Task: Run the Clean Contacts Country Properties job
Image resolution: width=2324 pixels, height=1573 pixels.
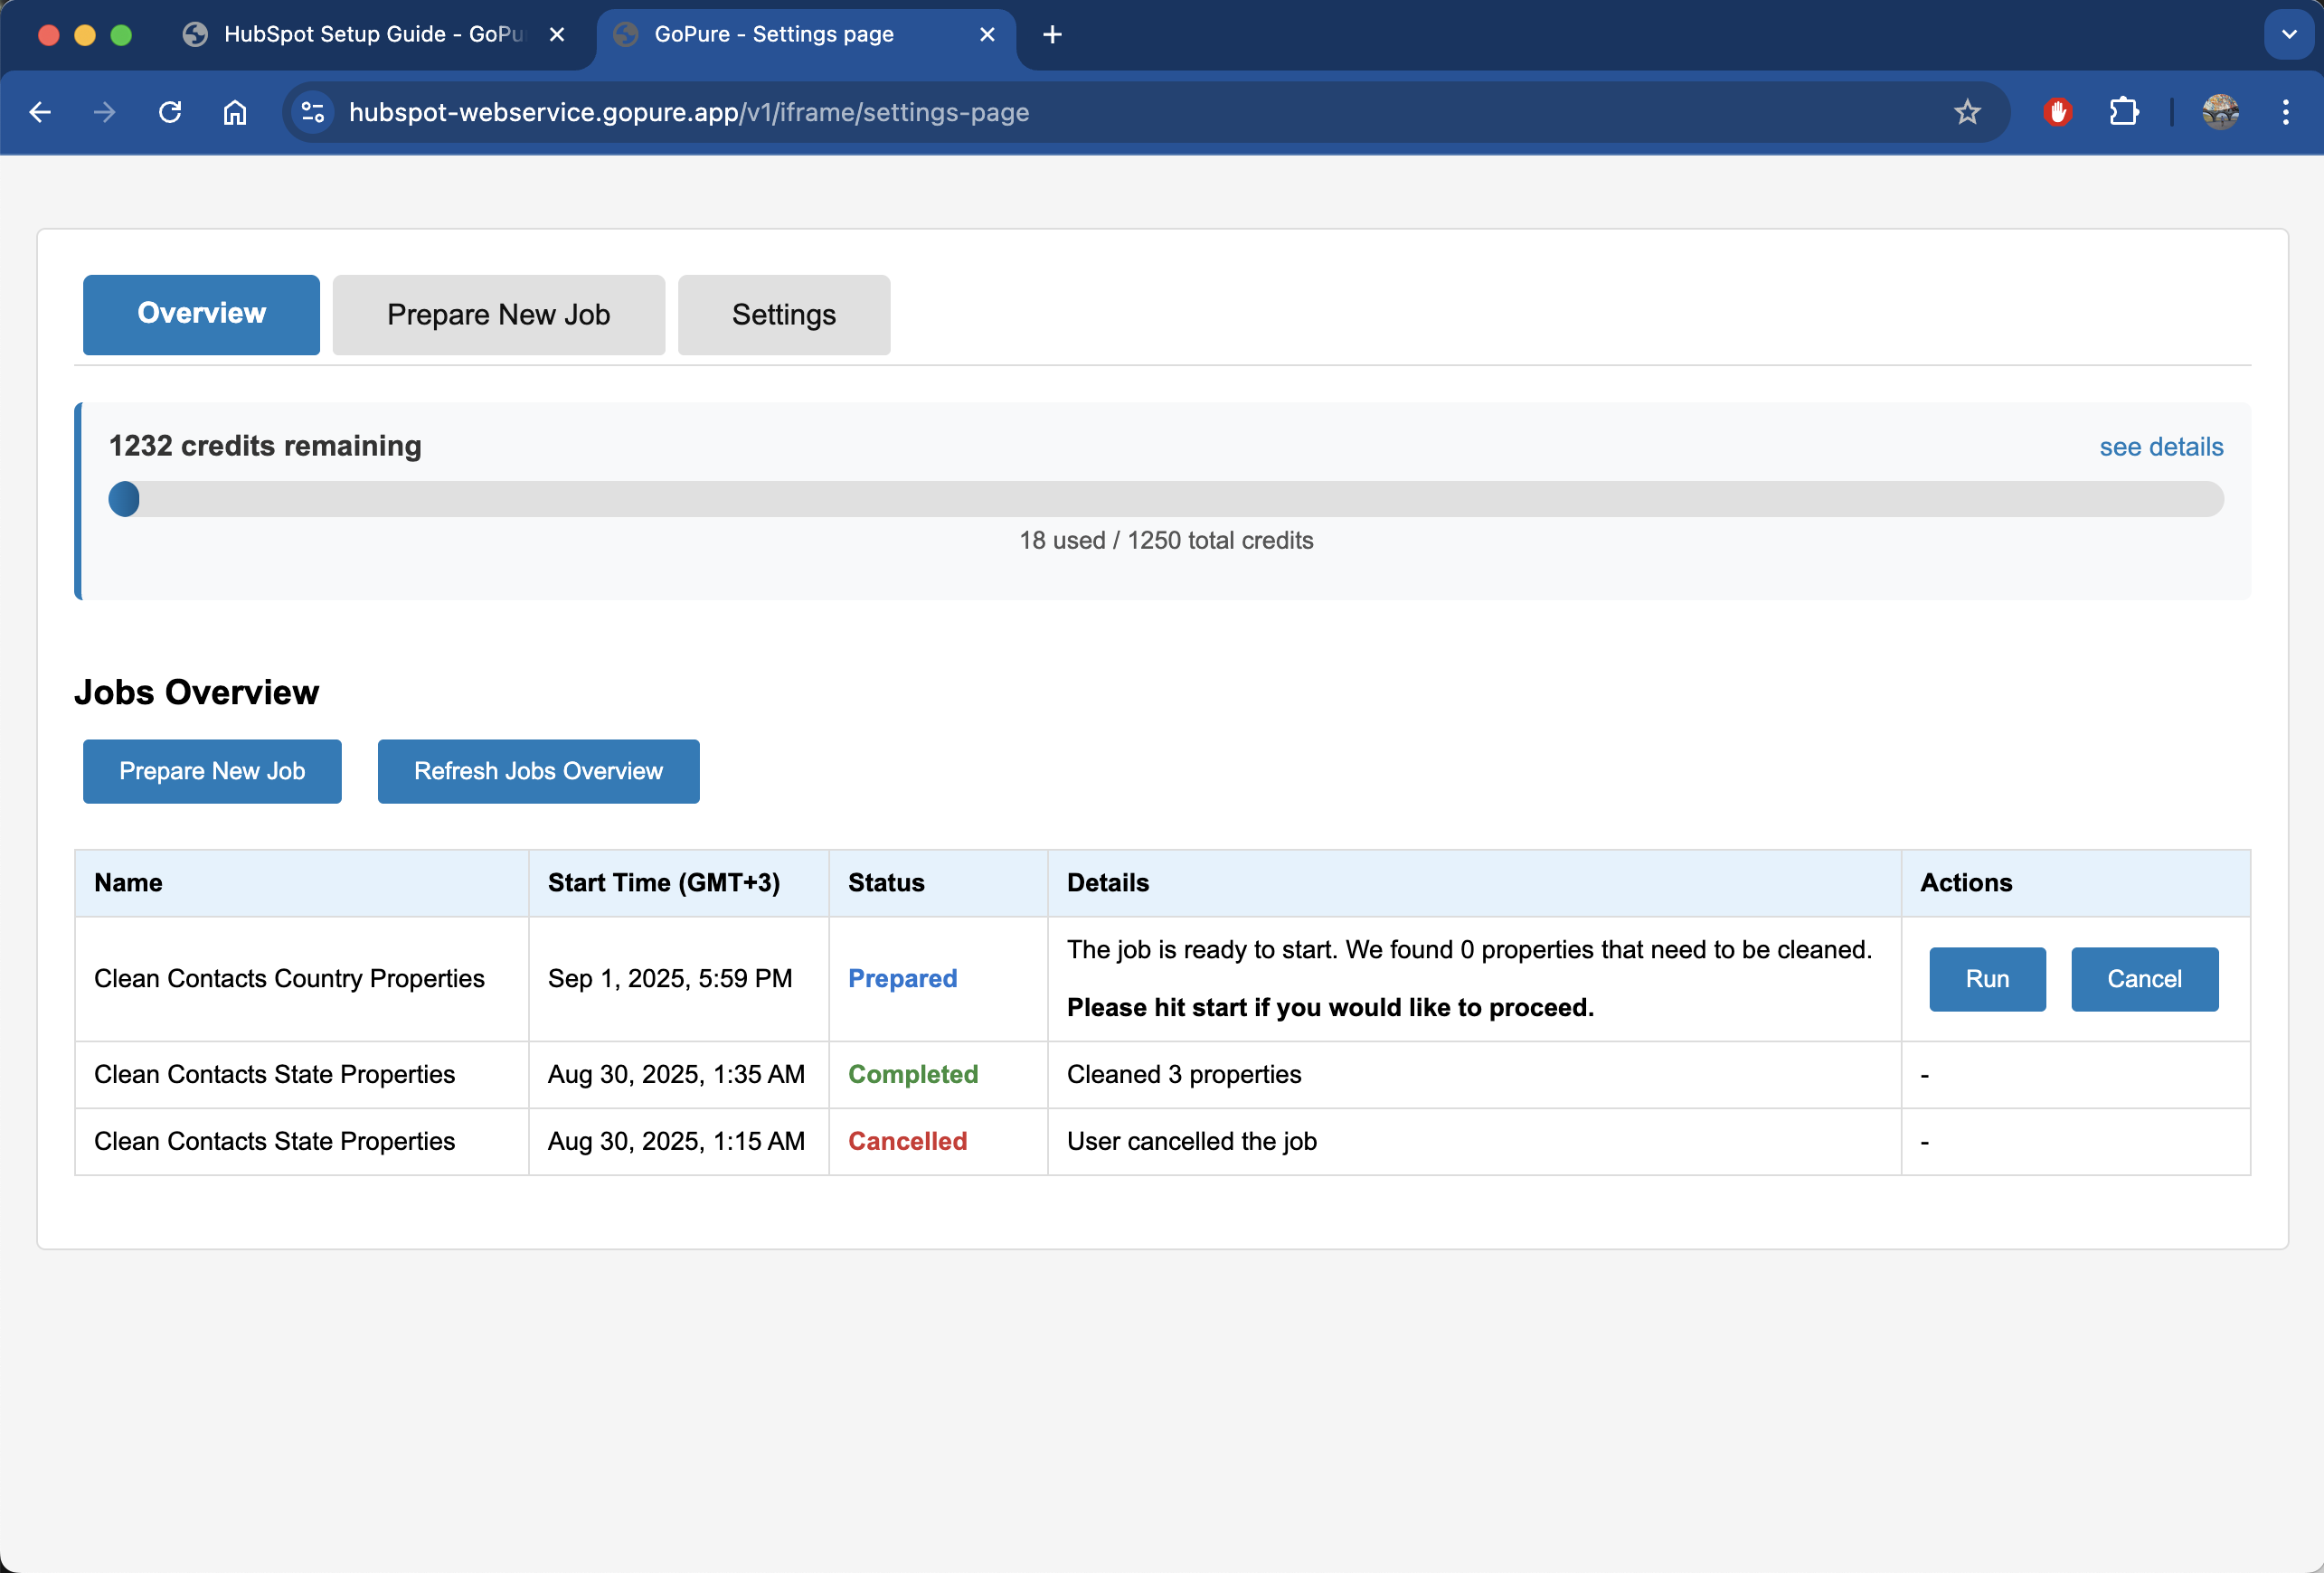Action: [x=1986, y=979]
